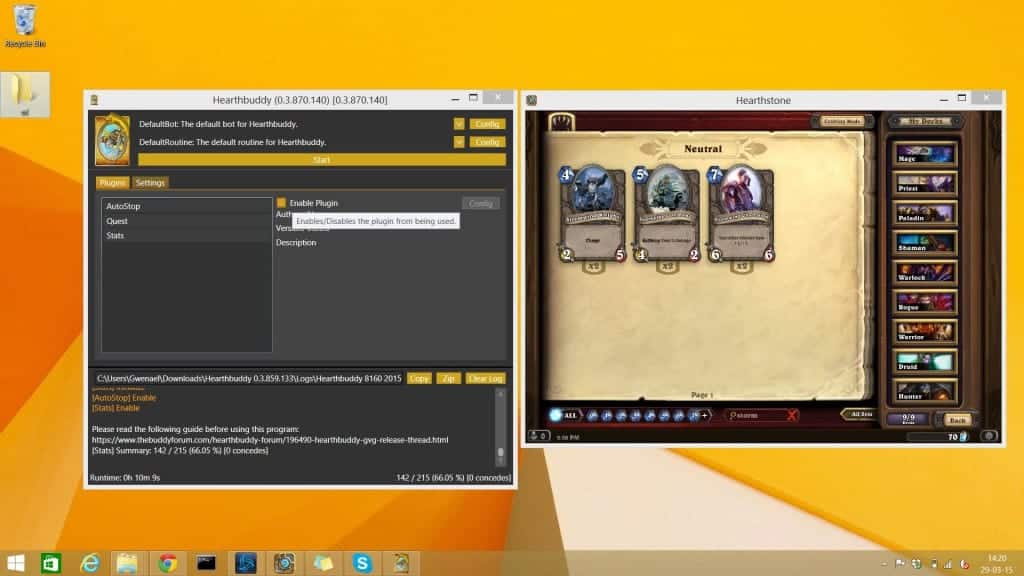Click the gold coin counter in Hearthstone
The height and width of the screenshot is (576, 1024).
click(x=965, y=437)
